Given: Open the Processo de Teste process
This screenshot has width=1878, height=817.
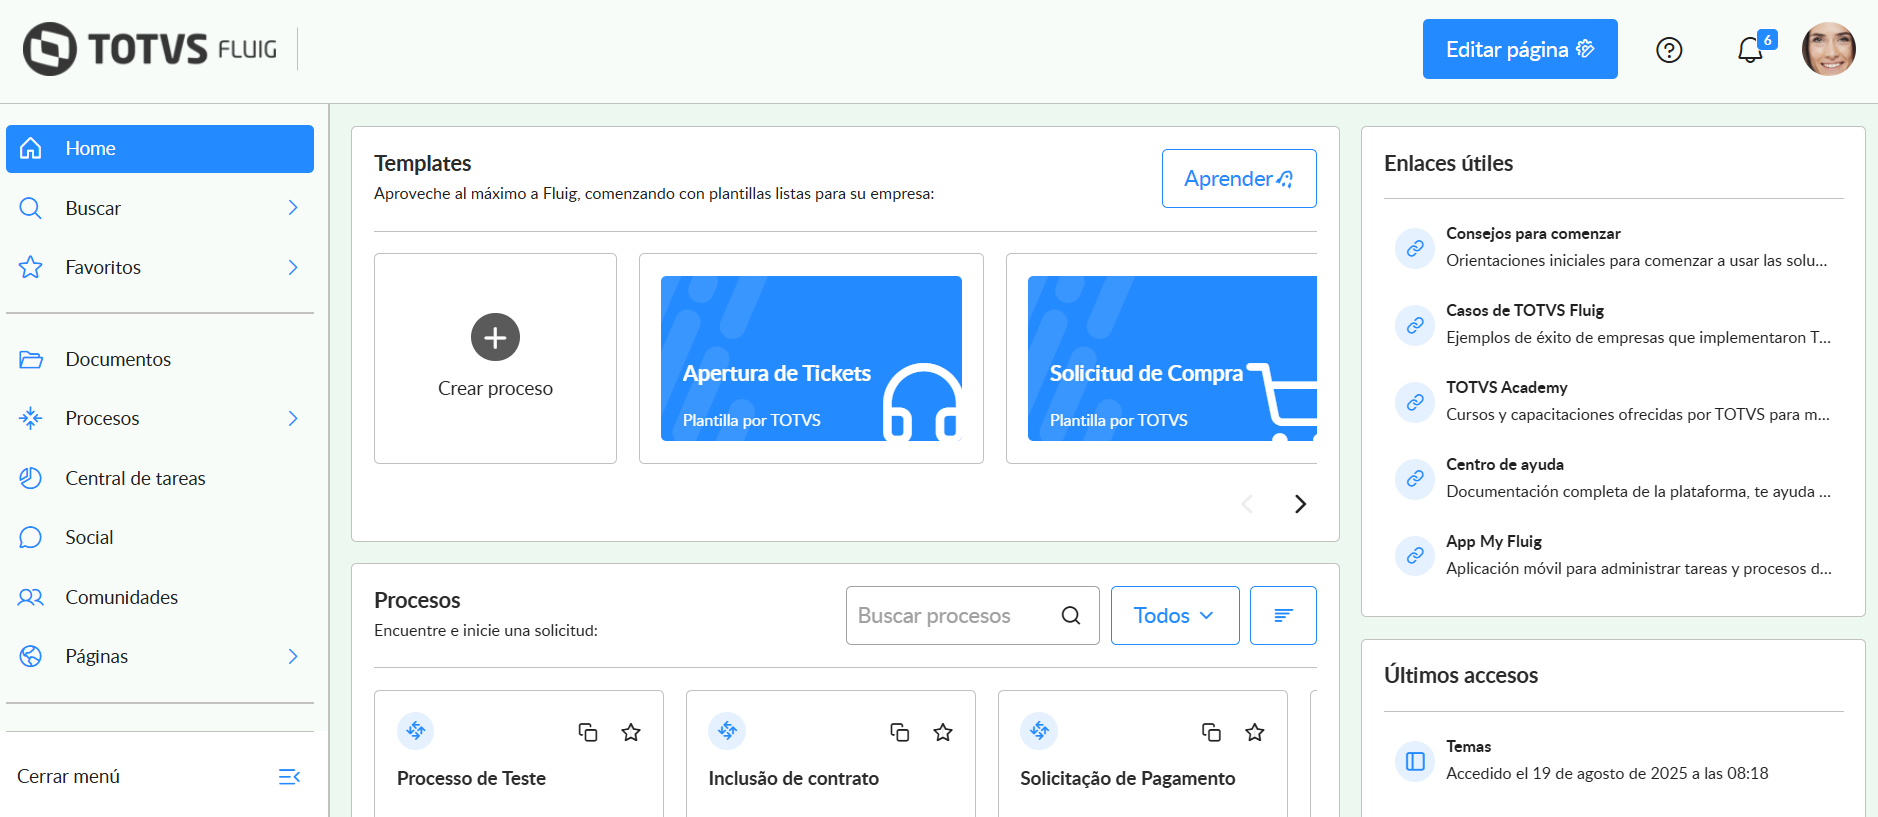Looking at the screenshot, I should click(471, 778).
